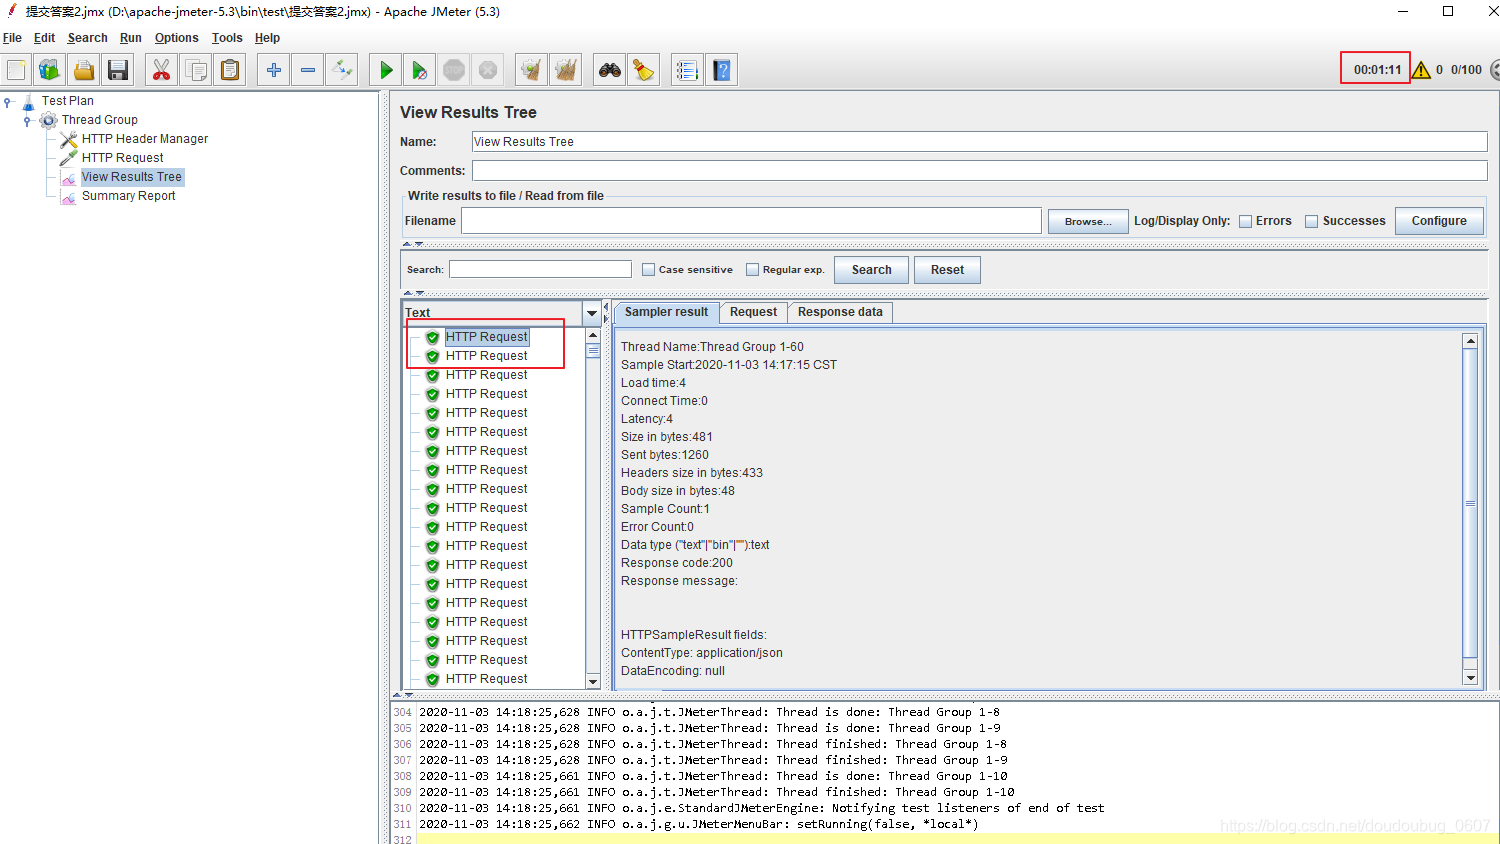Expand all tree nodes with plus icon
The width and height of the screenshot is (1500, 844).
coord(273,70)
